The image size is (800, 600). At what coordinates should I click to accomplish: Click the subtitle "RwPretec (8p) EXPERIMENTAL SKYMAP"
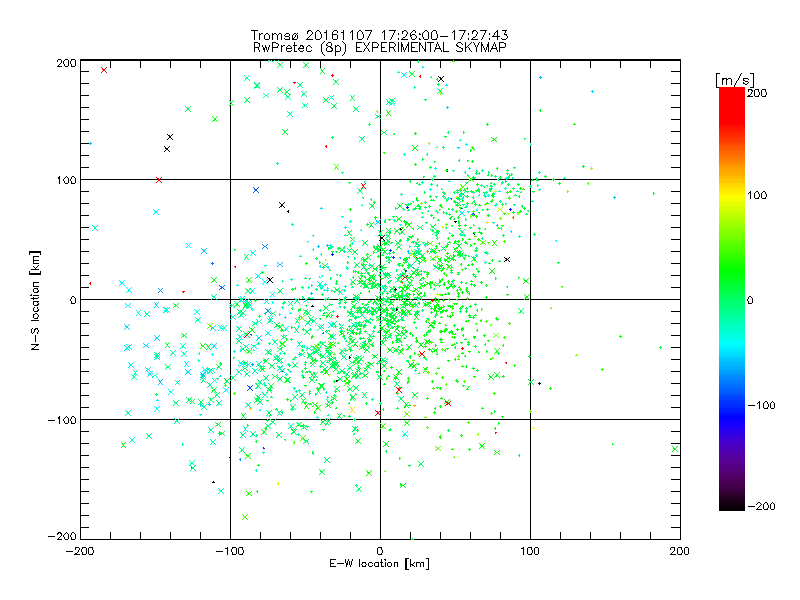[x=379, y=47]
